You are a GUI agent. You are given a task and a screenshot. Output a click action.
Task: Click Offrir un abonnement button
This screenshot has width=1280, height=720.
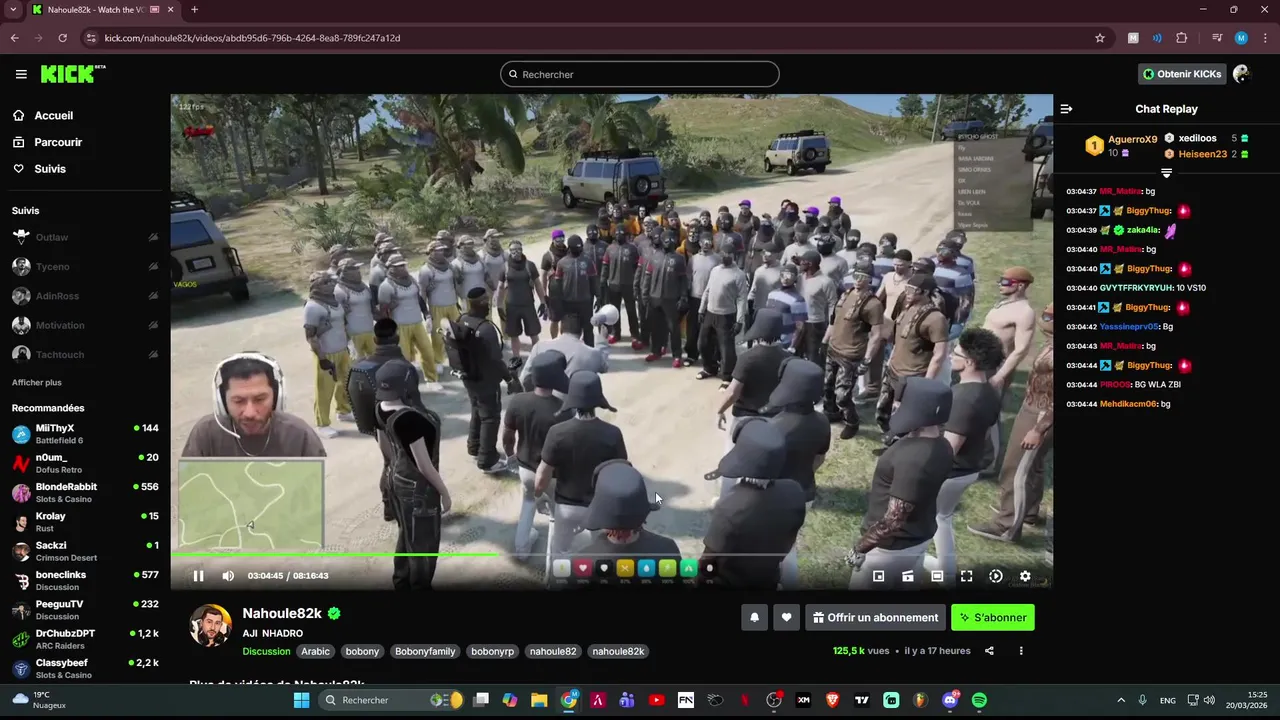pyautogui.click(x=876, y=618)
